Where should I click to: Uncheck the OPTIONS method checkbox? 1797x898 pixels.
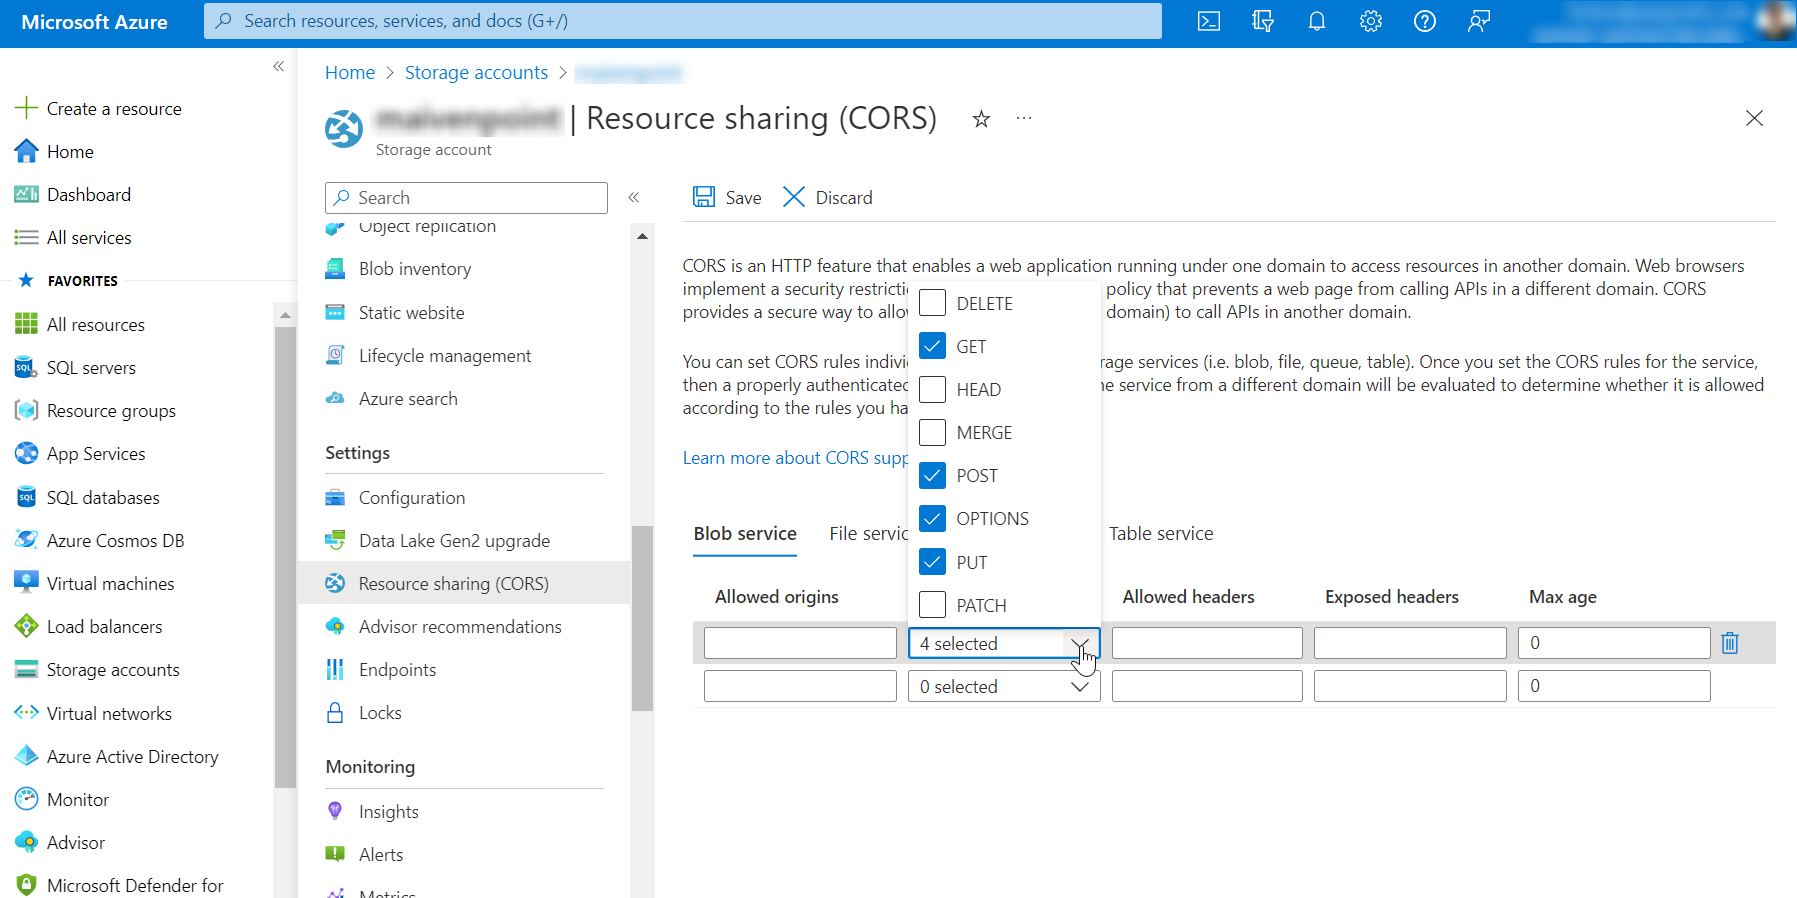tap(932, 518)
